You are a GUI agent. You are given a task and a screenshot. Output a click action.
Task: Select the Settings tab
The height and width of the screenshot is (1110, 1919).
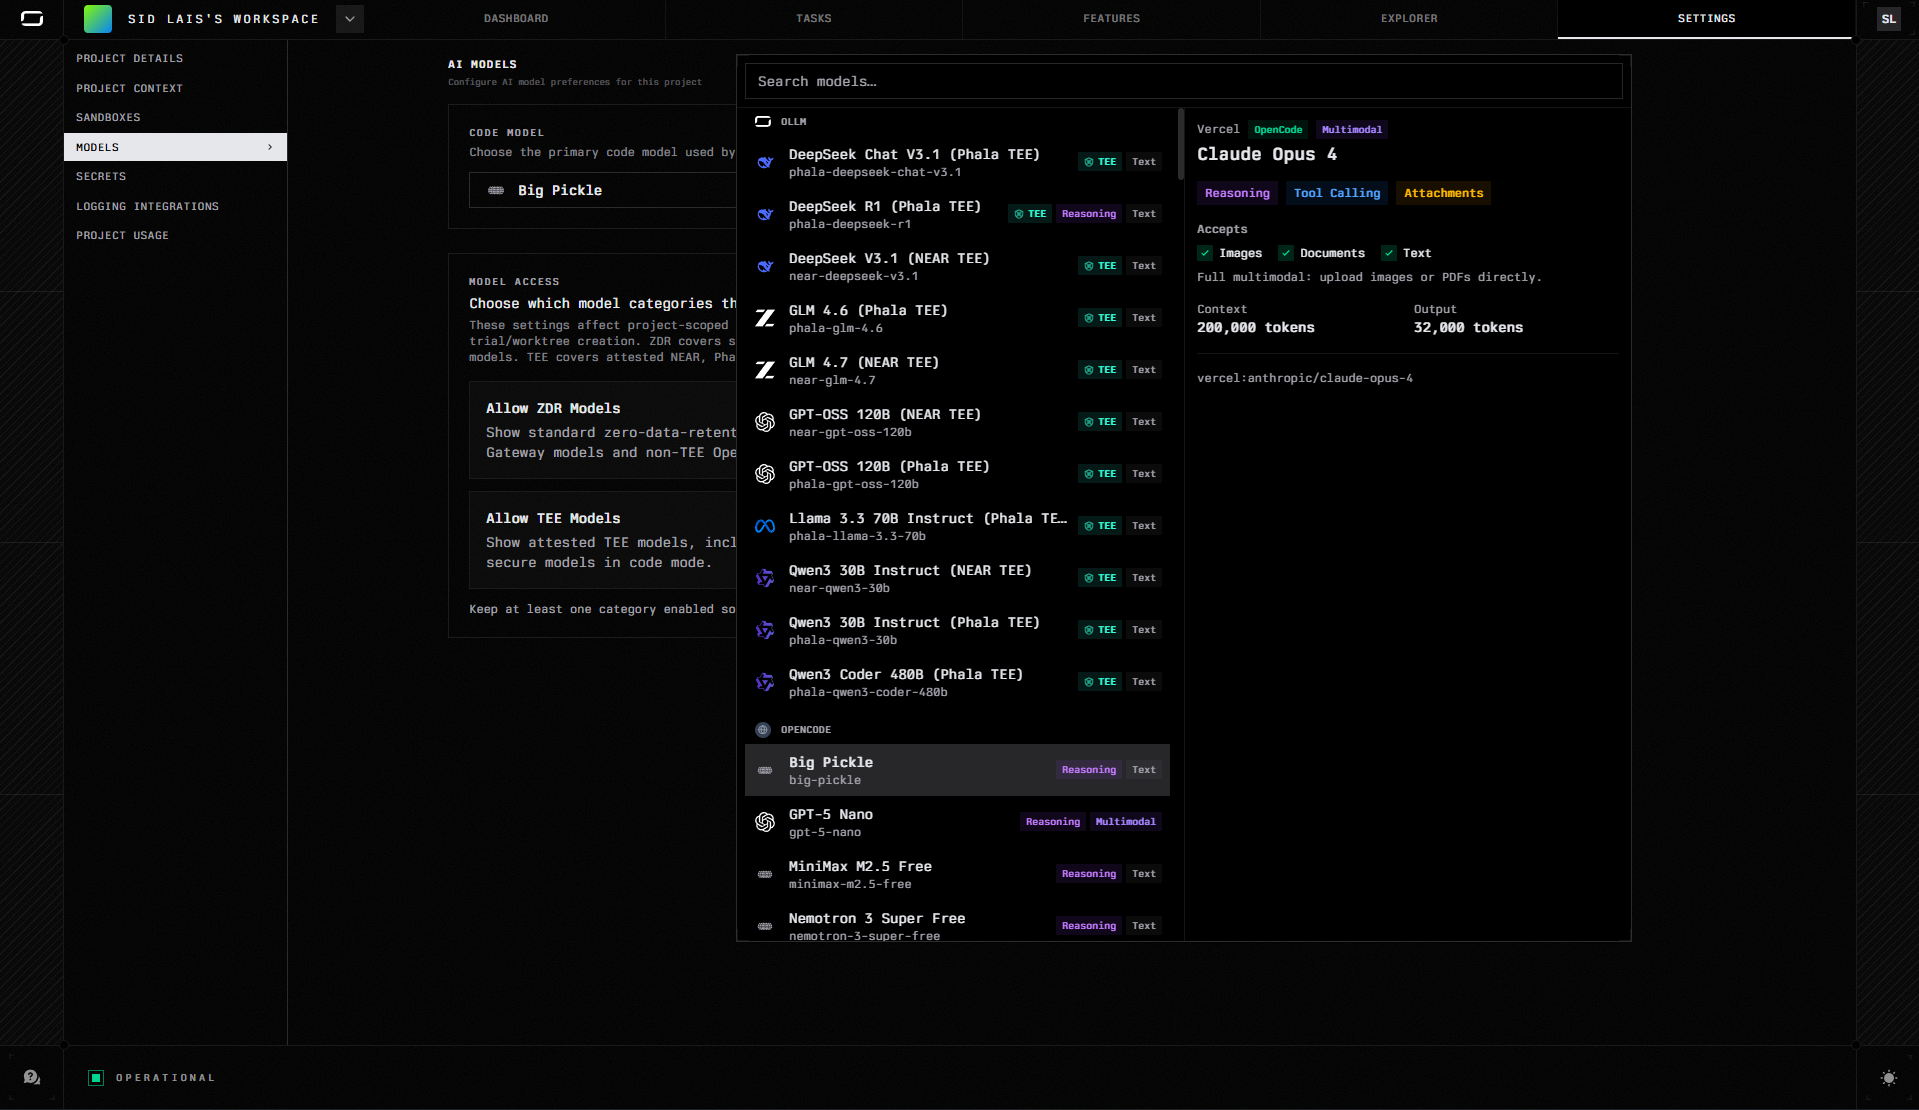tap(1706, 19)
